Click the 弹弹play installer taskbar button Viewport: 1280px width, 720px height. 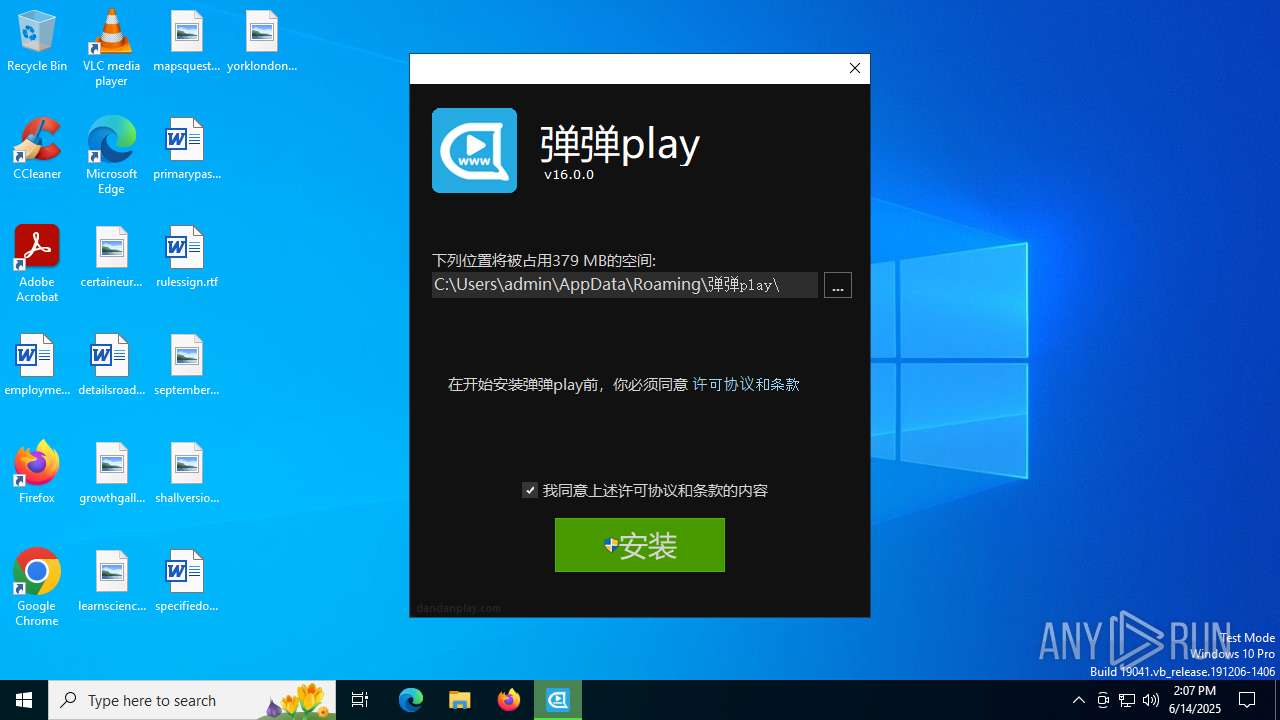558,700
